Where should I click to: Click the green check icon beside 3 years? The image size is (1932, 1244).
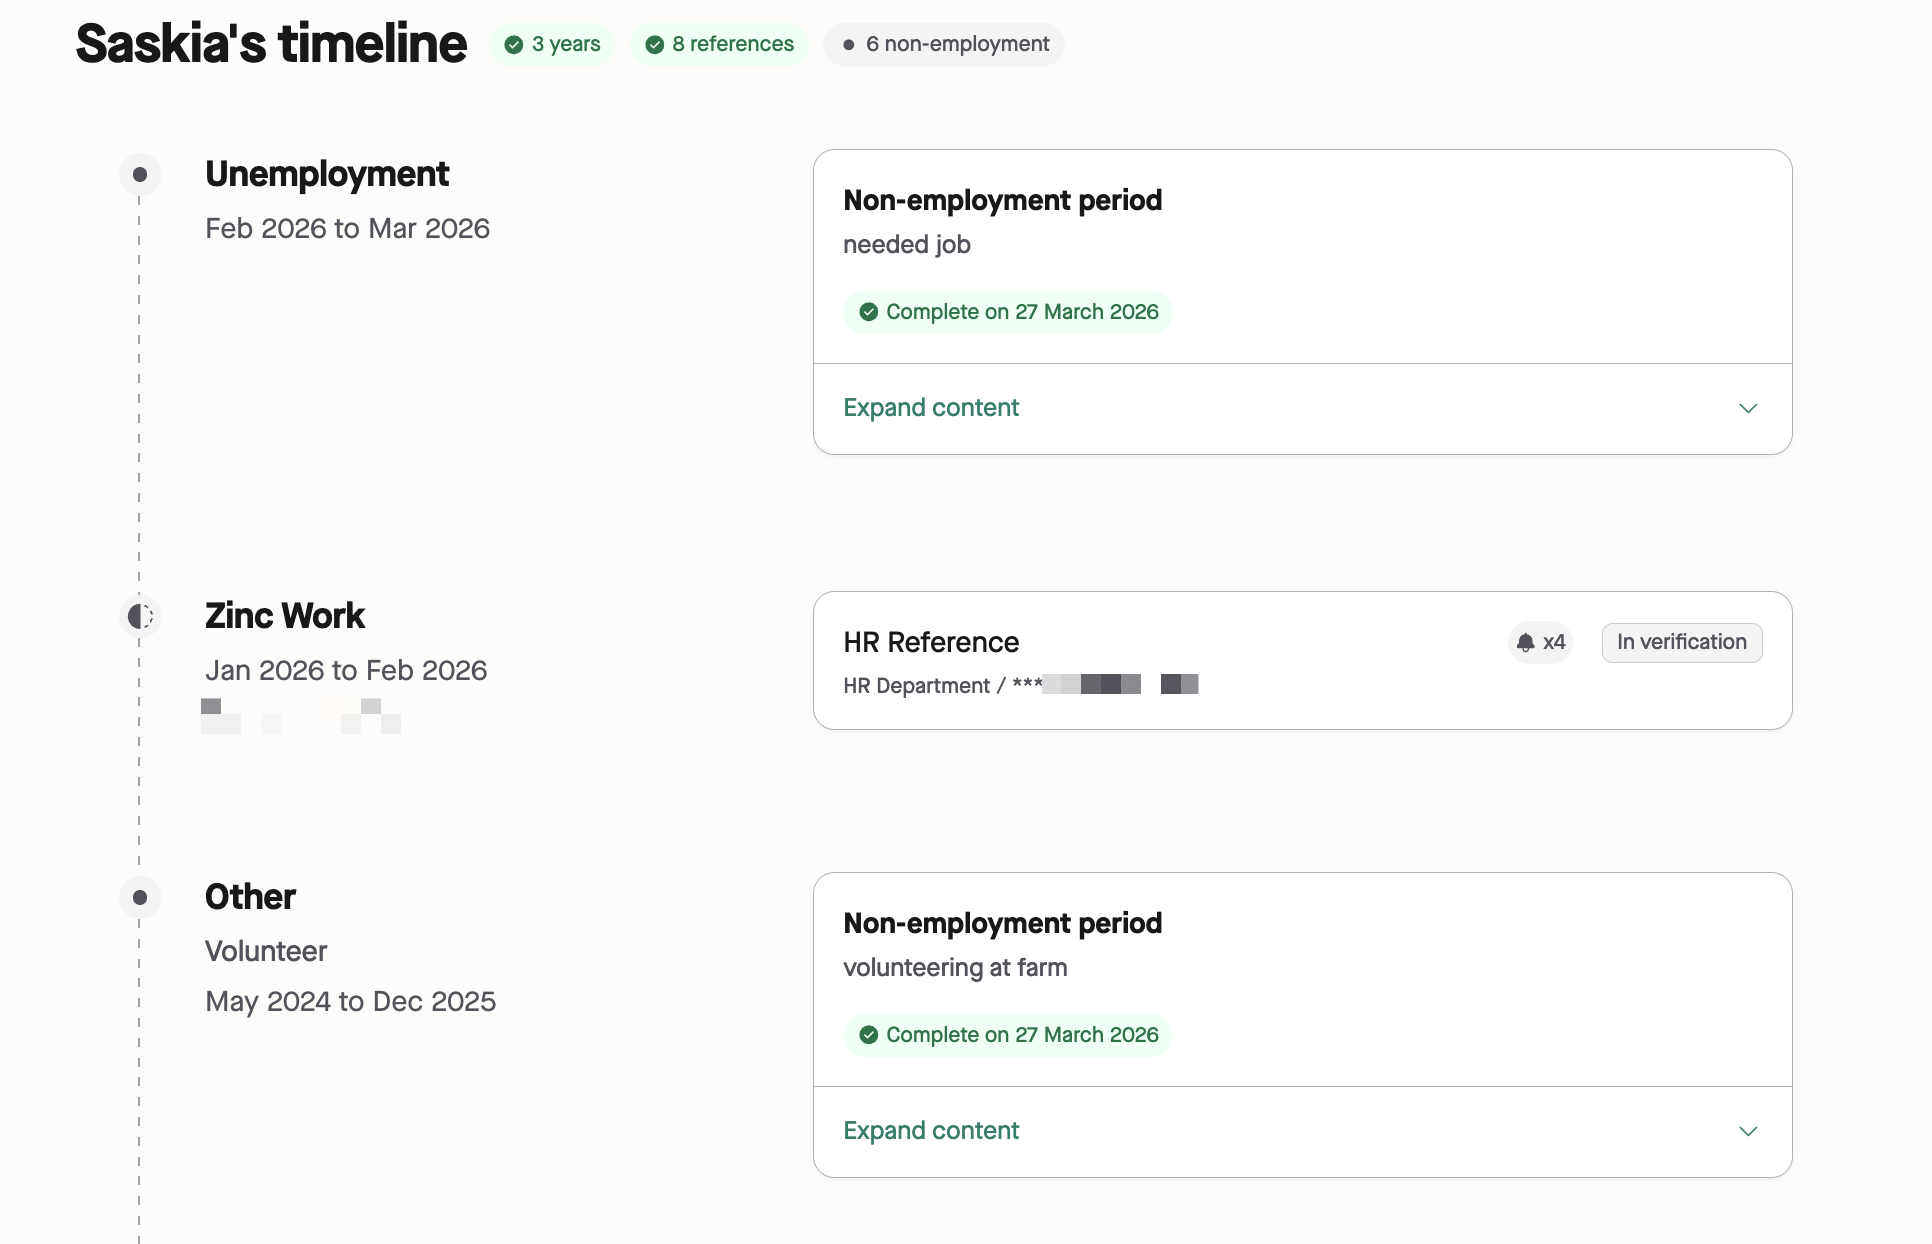point(514,45)
